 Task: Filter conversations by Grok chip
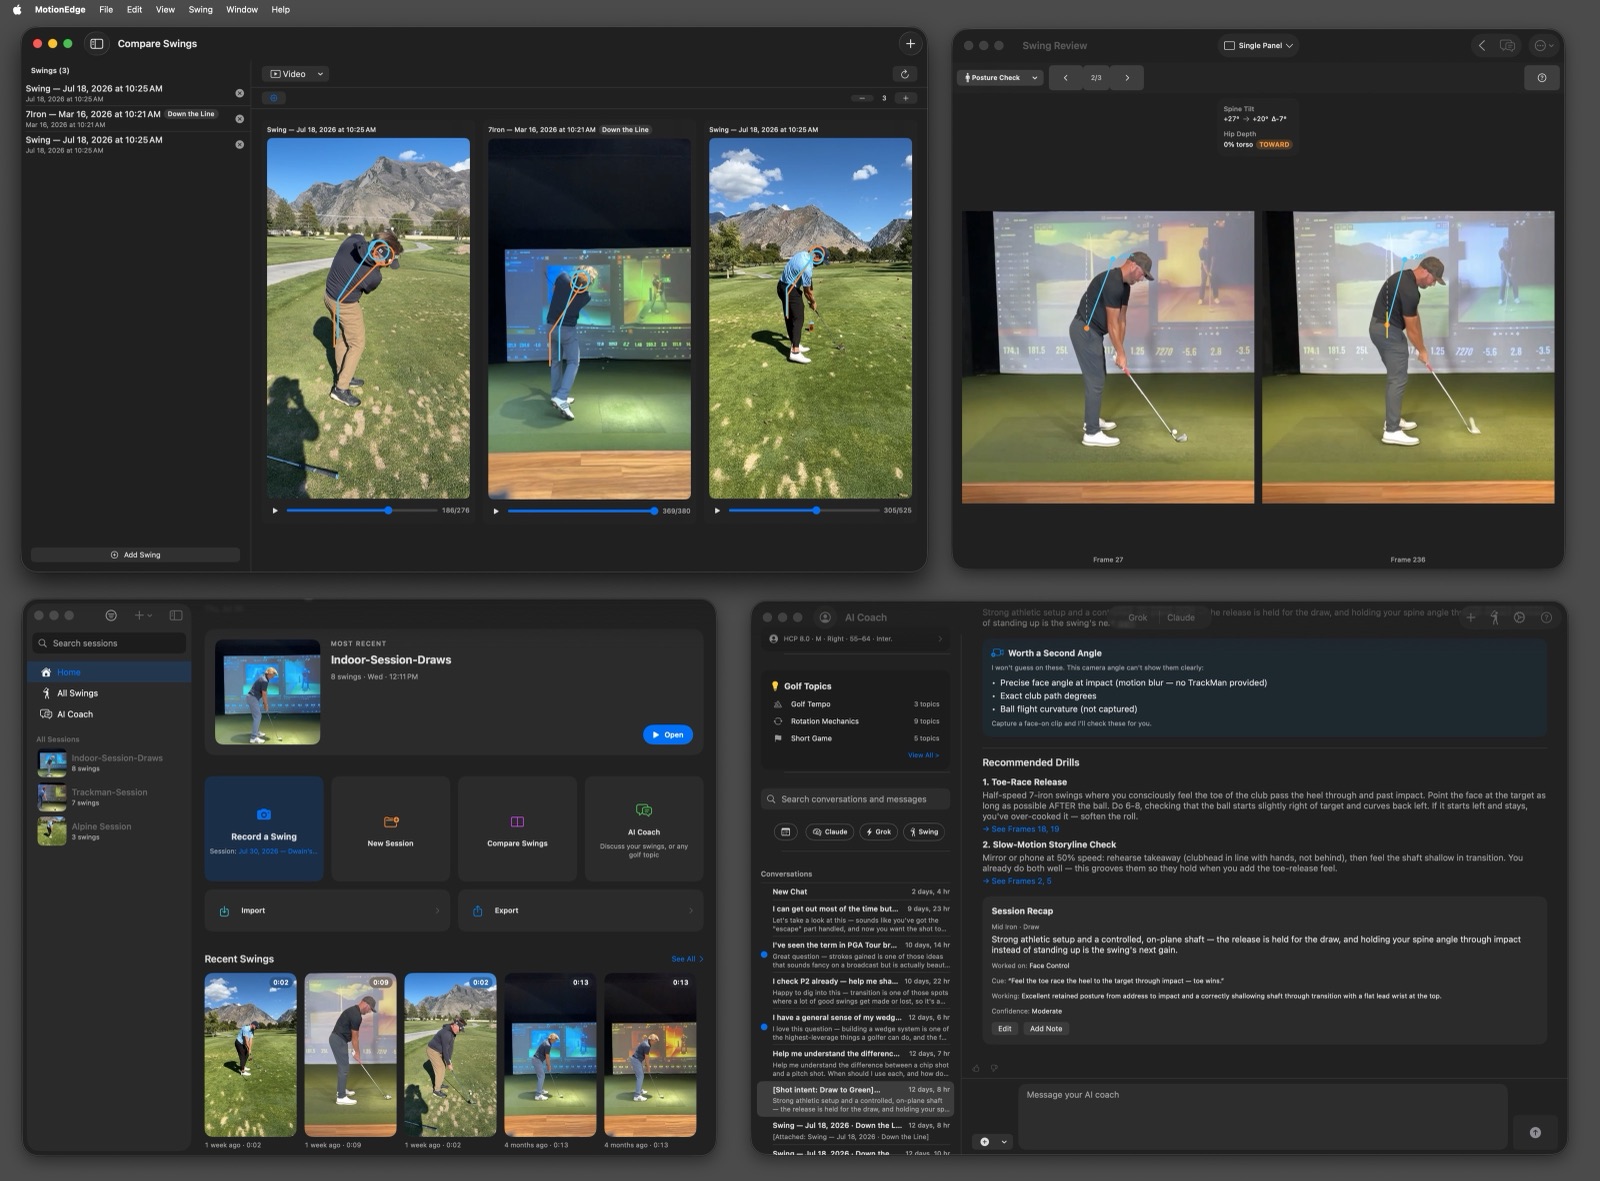coord(878,832)
